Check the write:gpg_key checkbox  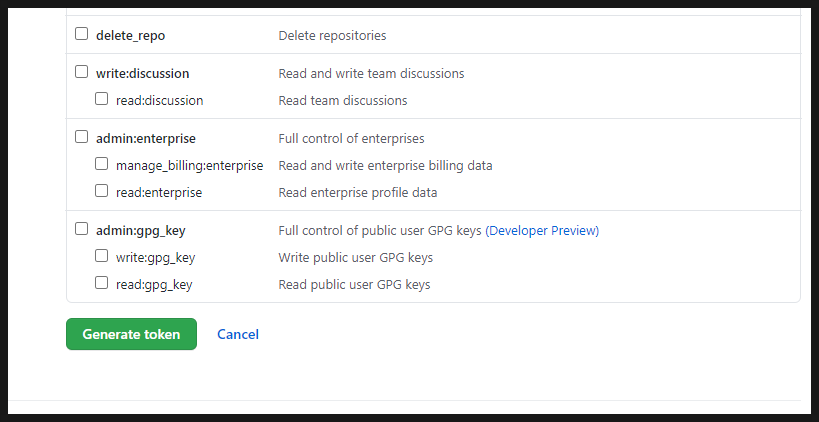coord(101,256)
